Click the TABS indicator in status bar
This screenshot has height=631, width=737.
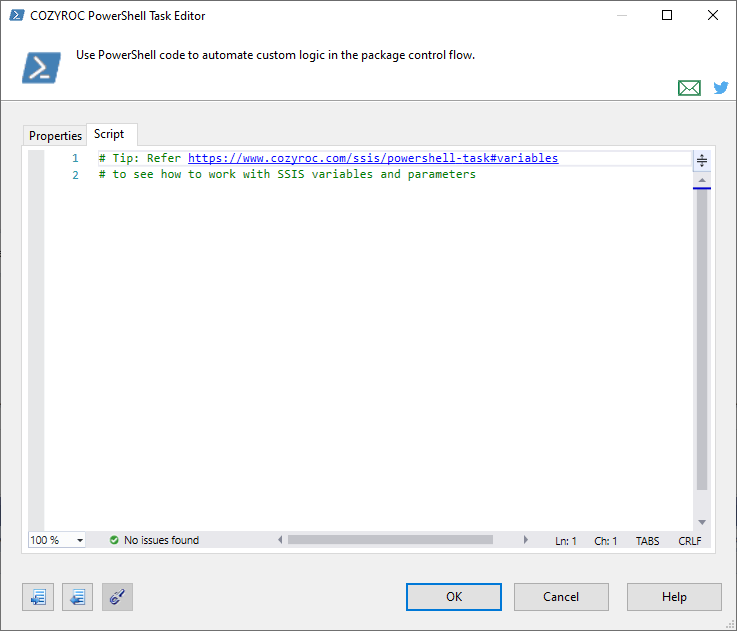pos(647,541)
